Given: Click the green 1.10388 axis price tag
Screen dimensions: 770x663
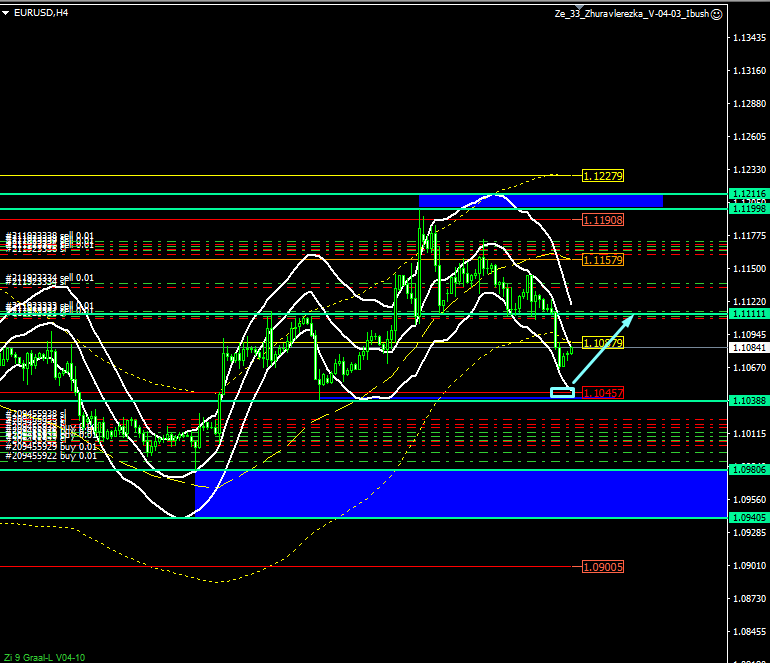Looking at the screenshot, I should pyautogui.click(x=749, y=401).
